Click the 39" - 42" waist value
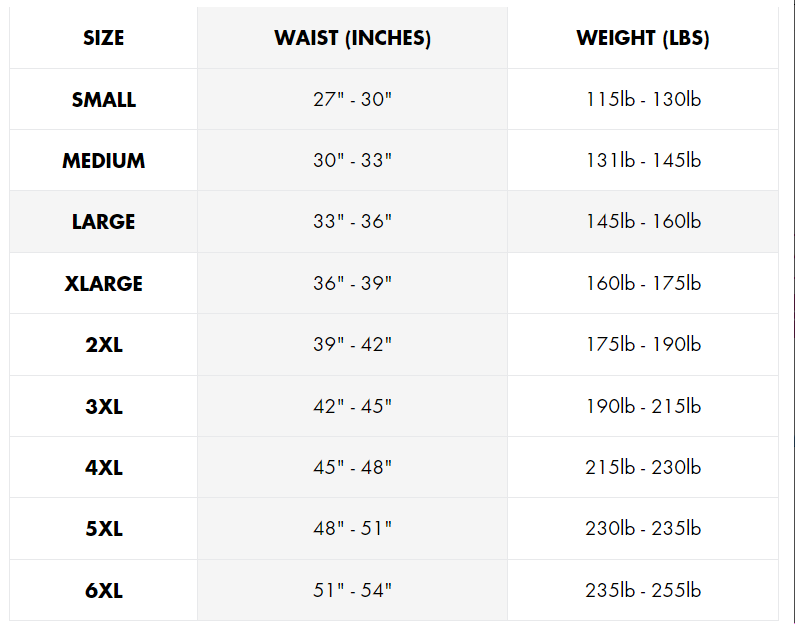The width and height of the screenshot is (795, 624). [352, 345]
